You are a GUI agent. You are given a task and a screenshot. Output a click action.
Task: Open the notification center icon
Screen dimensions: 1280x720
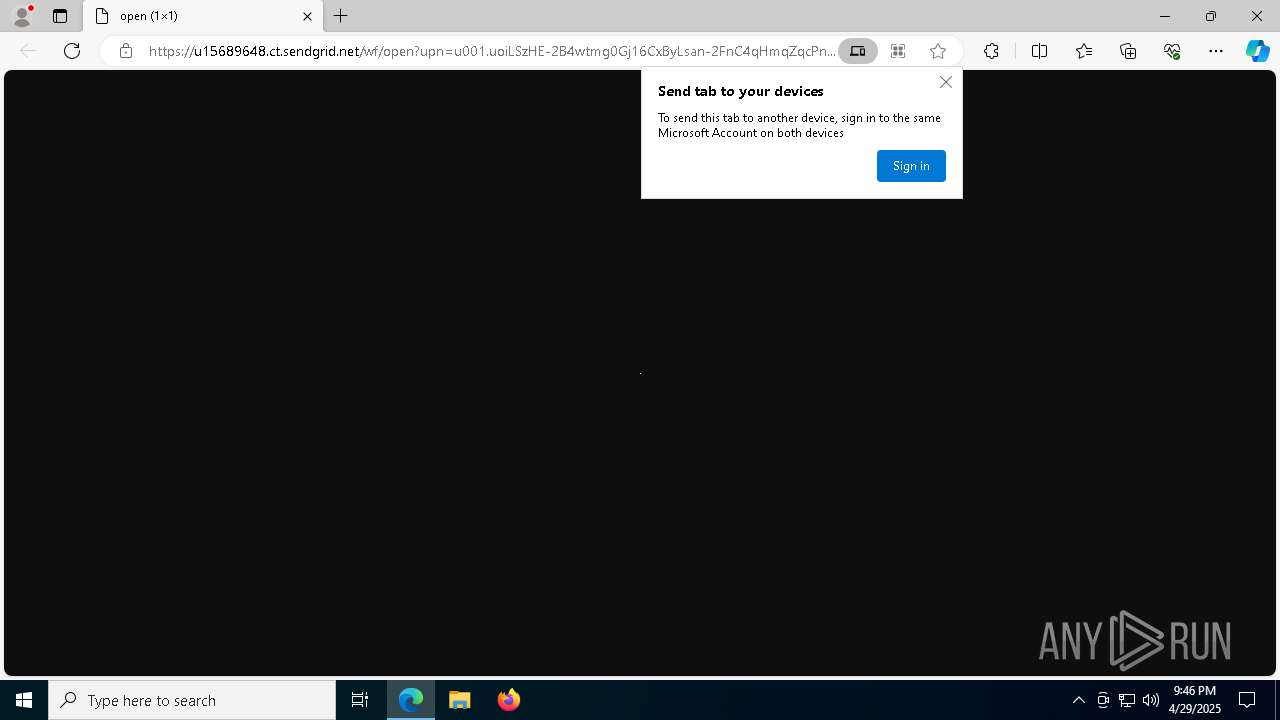pyautogui.click(x=1248, y=700)
